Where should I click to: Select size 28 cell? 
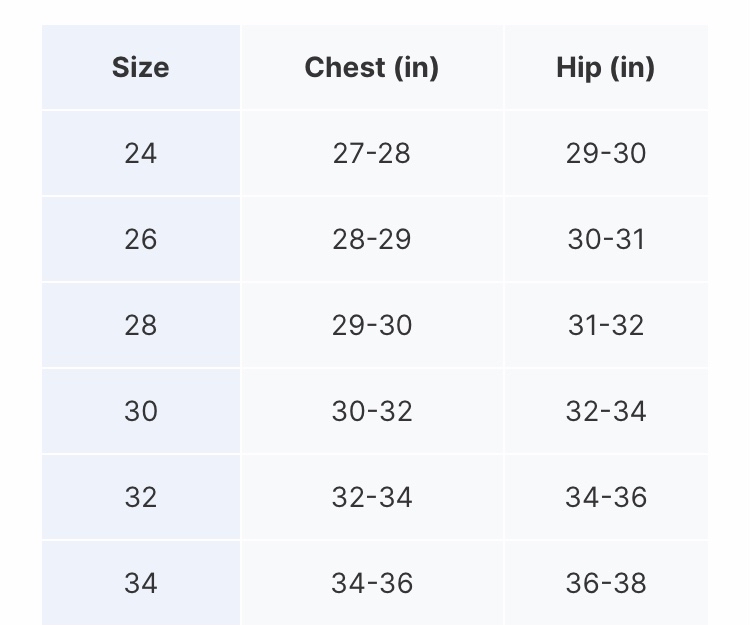point(141,325)
